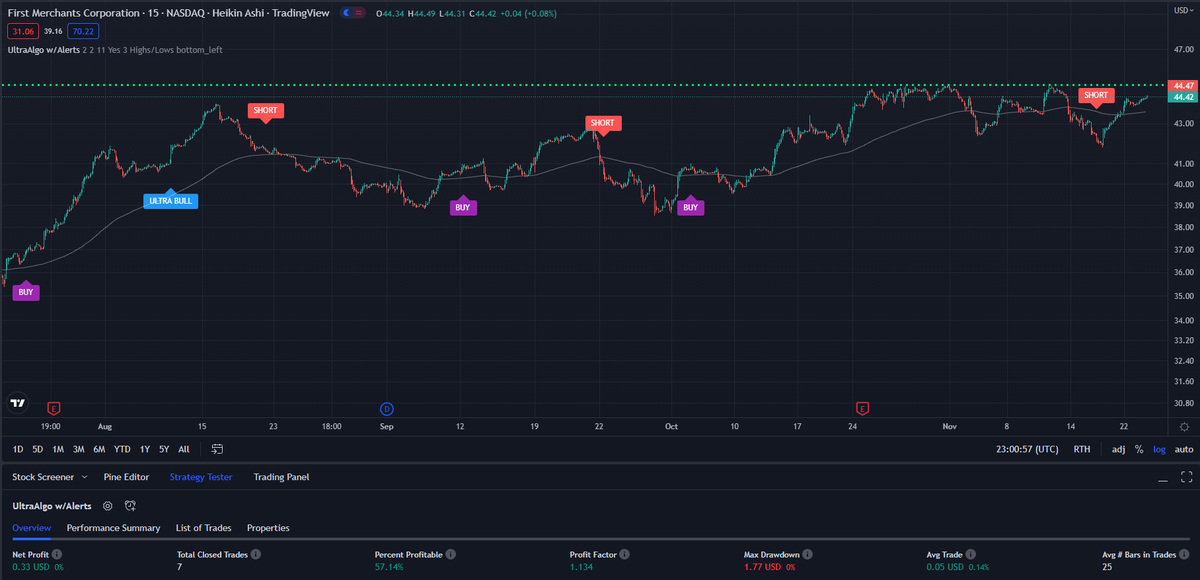
Task: Toggle percent scale mode
Action: 1139,449
